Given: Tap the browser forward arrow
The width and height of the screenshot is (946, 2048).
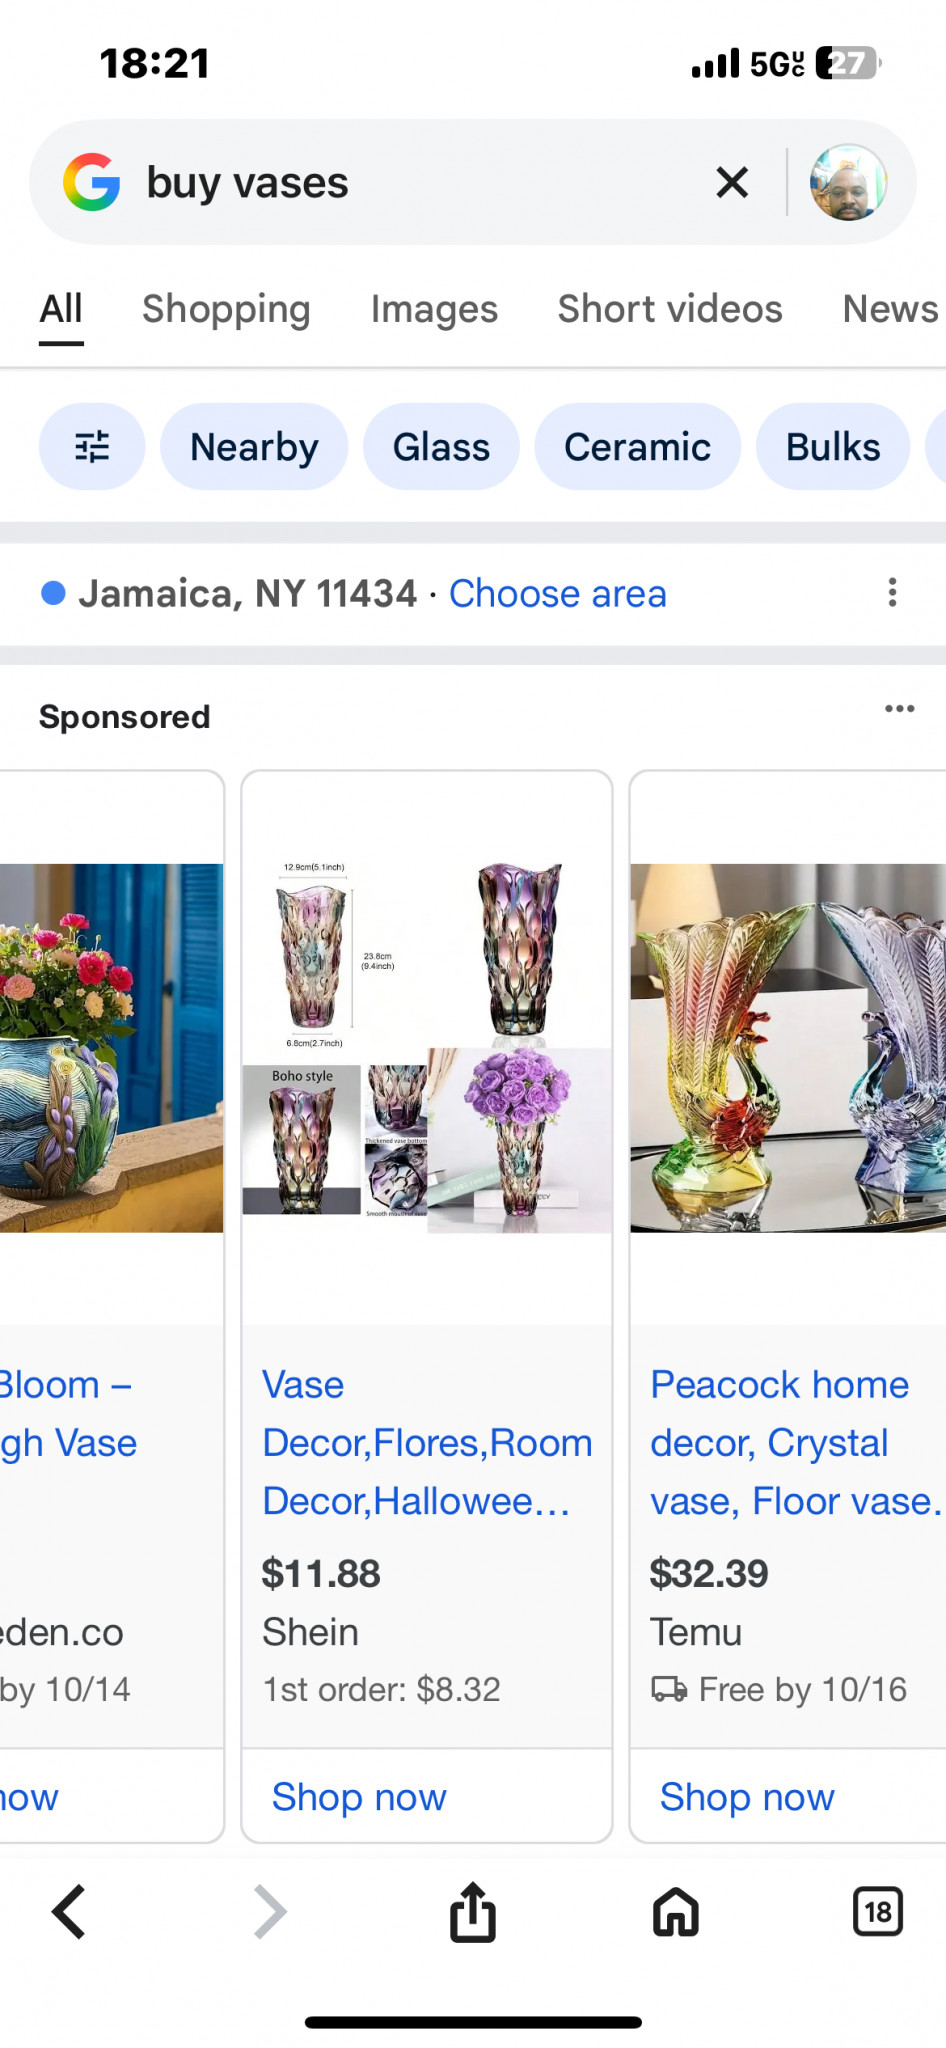Looking at the screenshot, I should [270, 1912].
